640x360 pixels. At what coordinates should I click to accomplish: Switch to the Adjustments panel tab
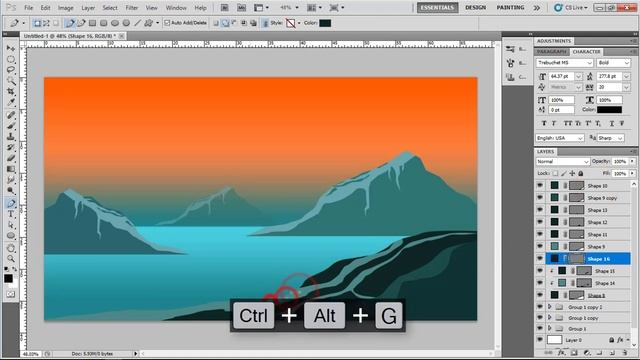[x=554, y=41]
